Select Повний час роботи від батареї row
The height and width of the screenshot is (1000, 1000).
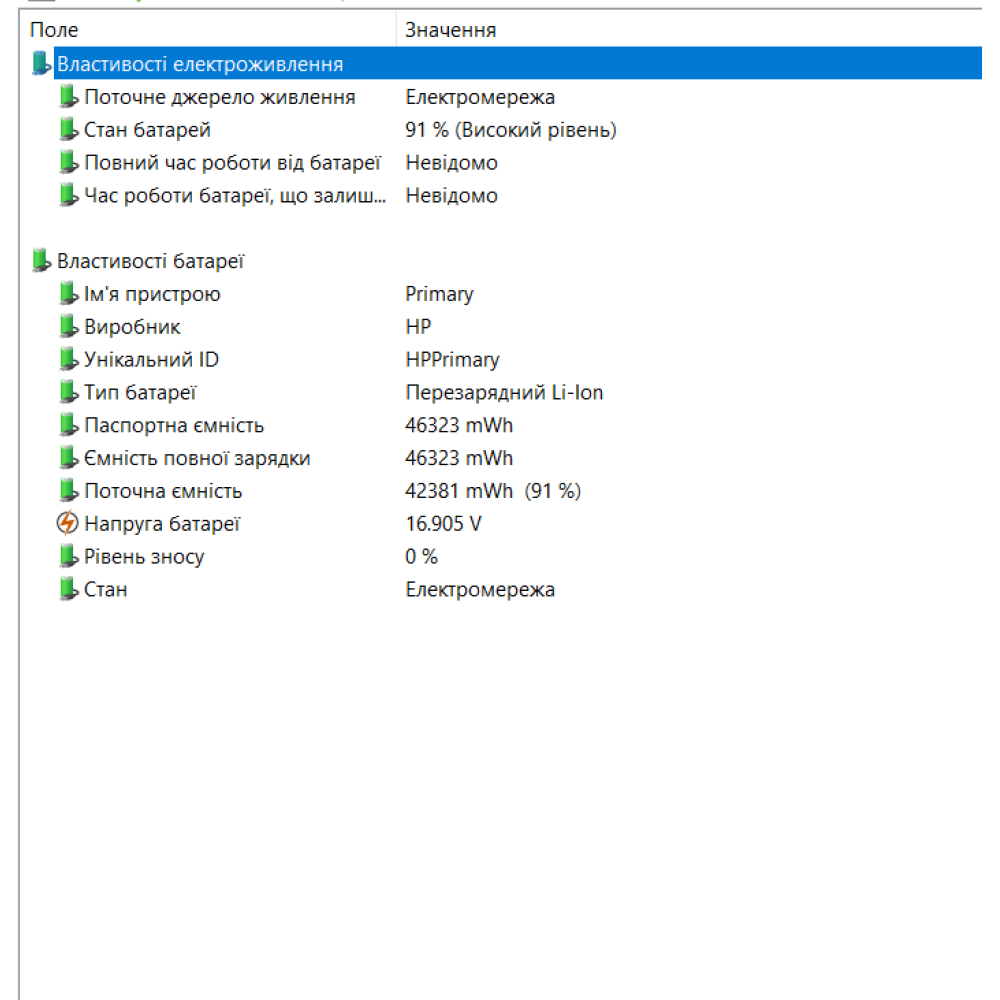pos(232,162)
